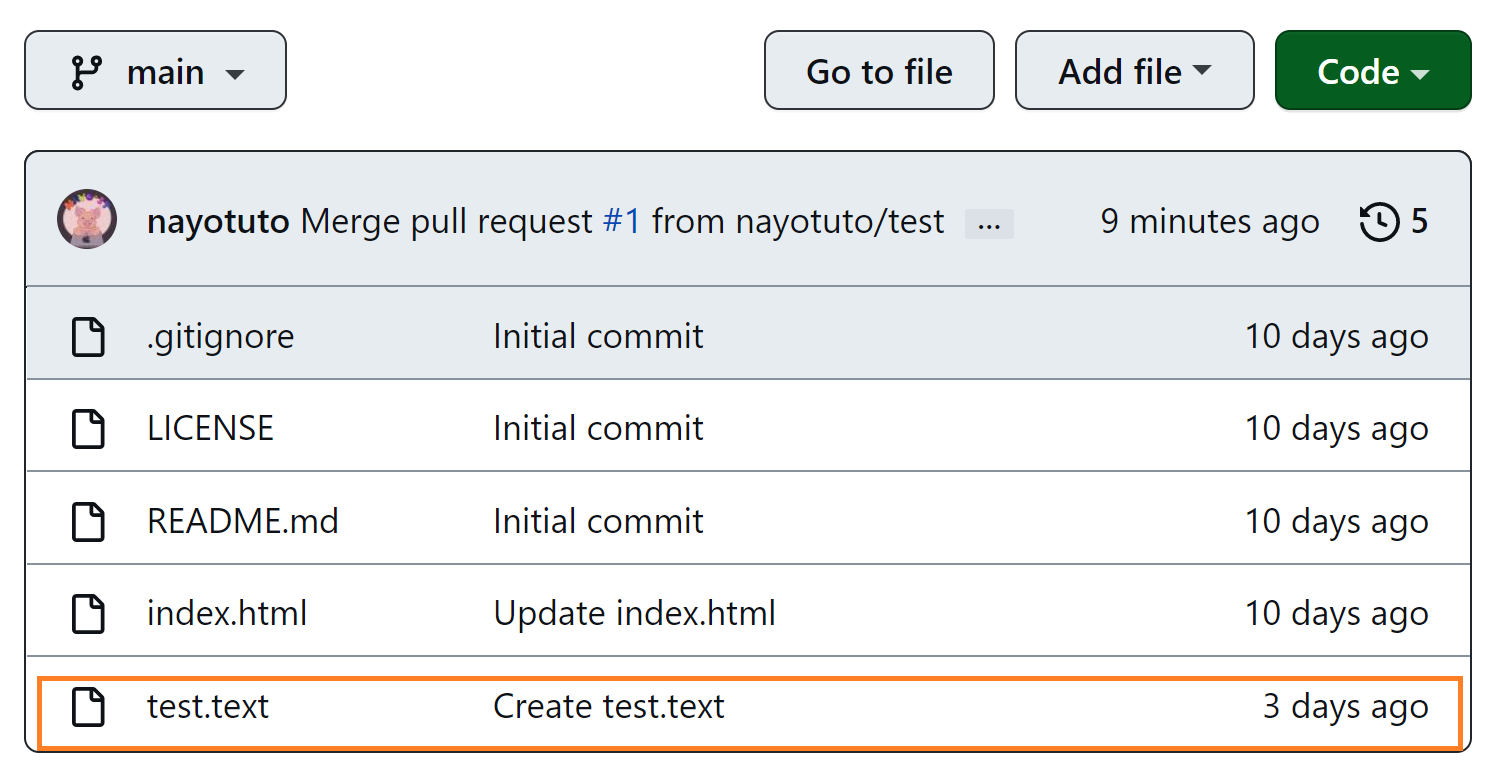Open pull request #1 link
1490x777 pixels.
pyautogui.click(x=621, y=221)
